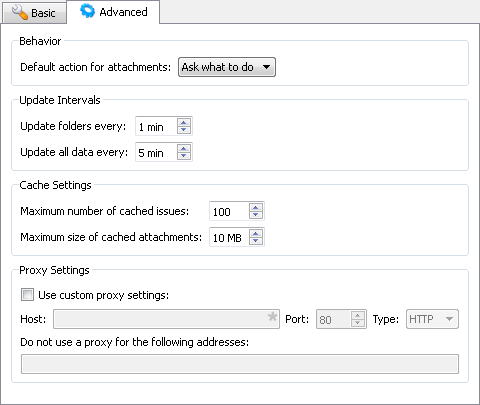
Task: Increase the Update all data every interval
Action: point(184,148)
